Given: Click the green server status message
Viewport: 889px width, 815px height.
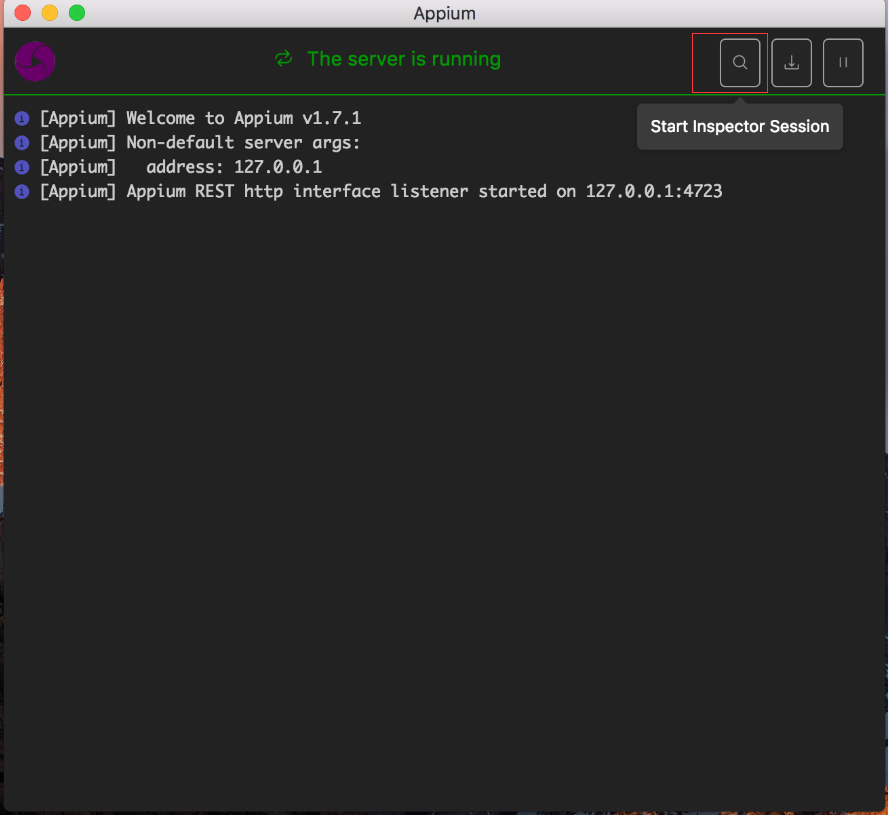Looking at the screenshot, I should click(x=404, y=60).
